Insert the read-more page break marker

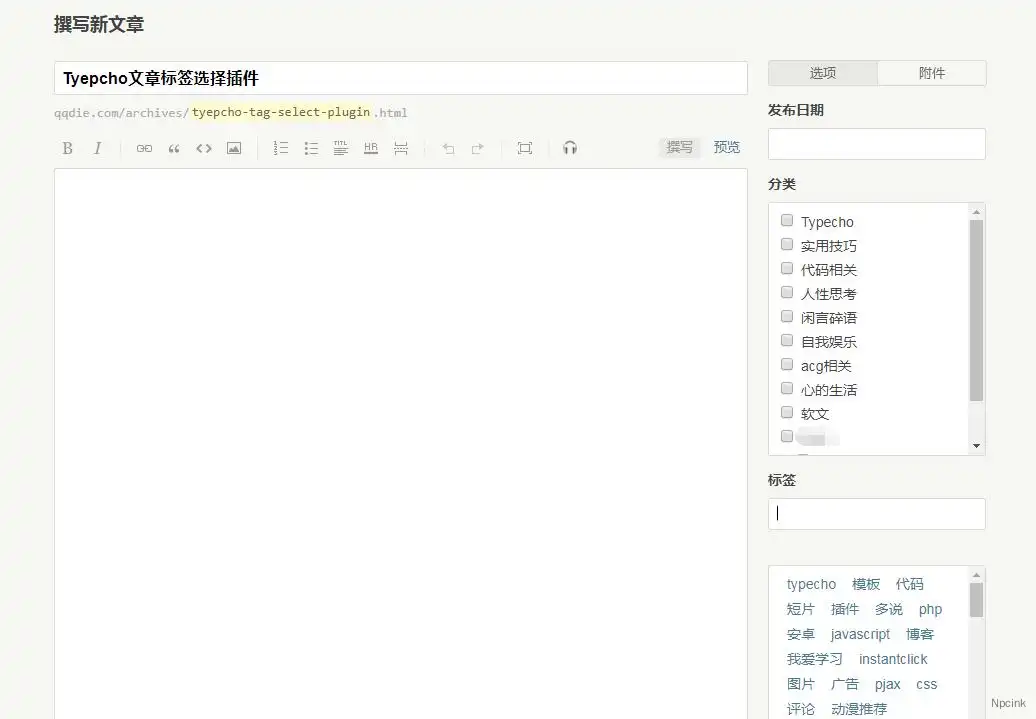tap(400, 148)
